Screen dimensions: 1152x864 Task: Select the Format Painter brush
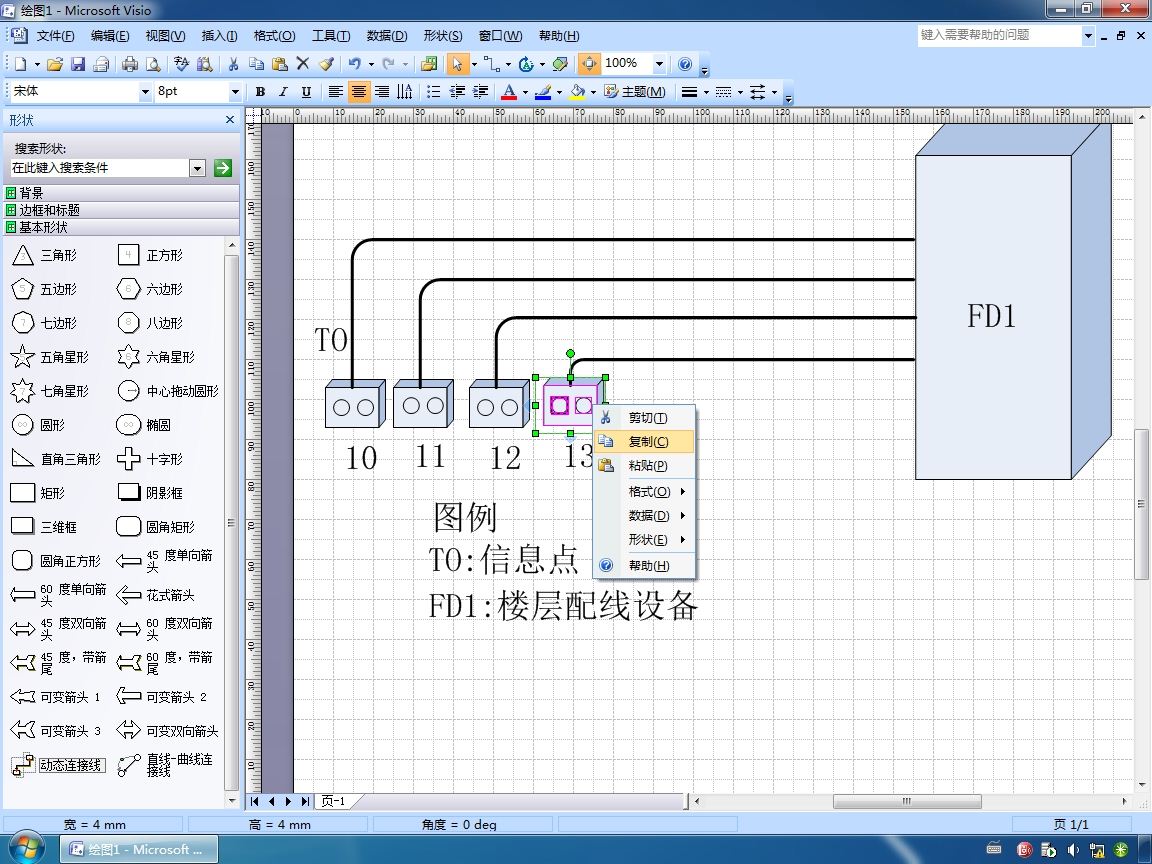[326, 65]
